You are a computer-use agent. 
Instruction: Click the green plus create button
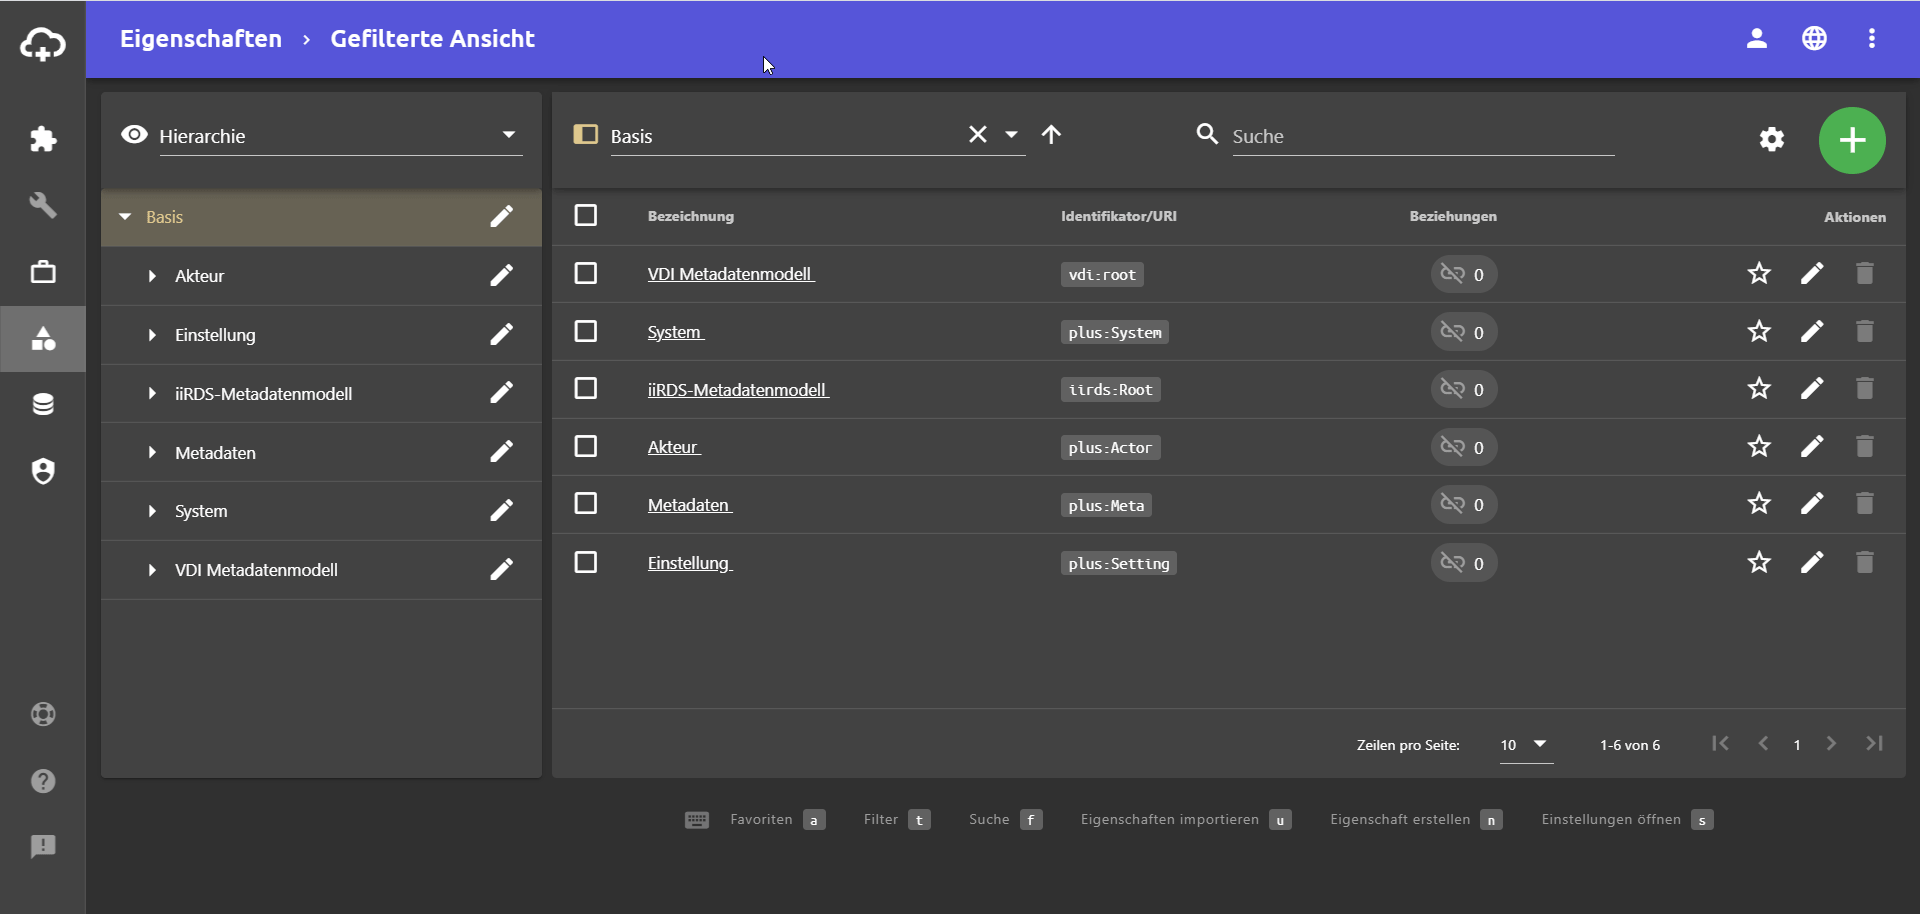tap(1852, 140)
